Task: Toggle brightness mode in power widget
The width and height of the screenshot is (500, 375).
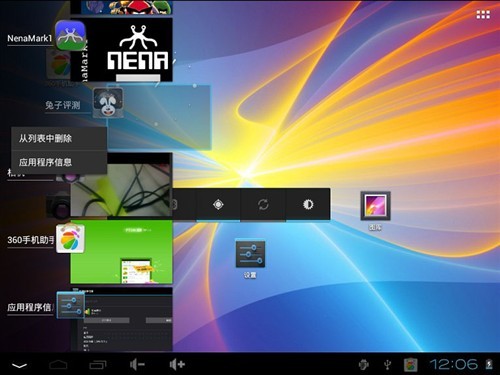Action: point(308,204)
